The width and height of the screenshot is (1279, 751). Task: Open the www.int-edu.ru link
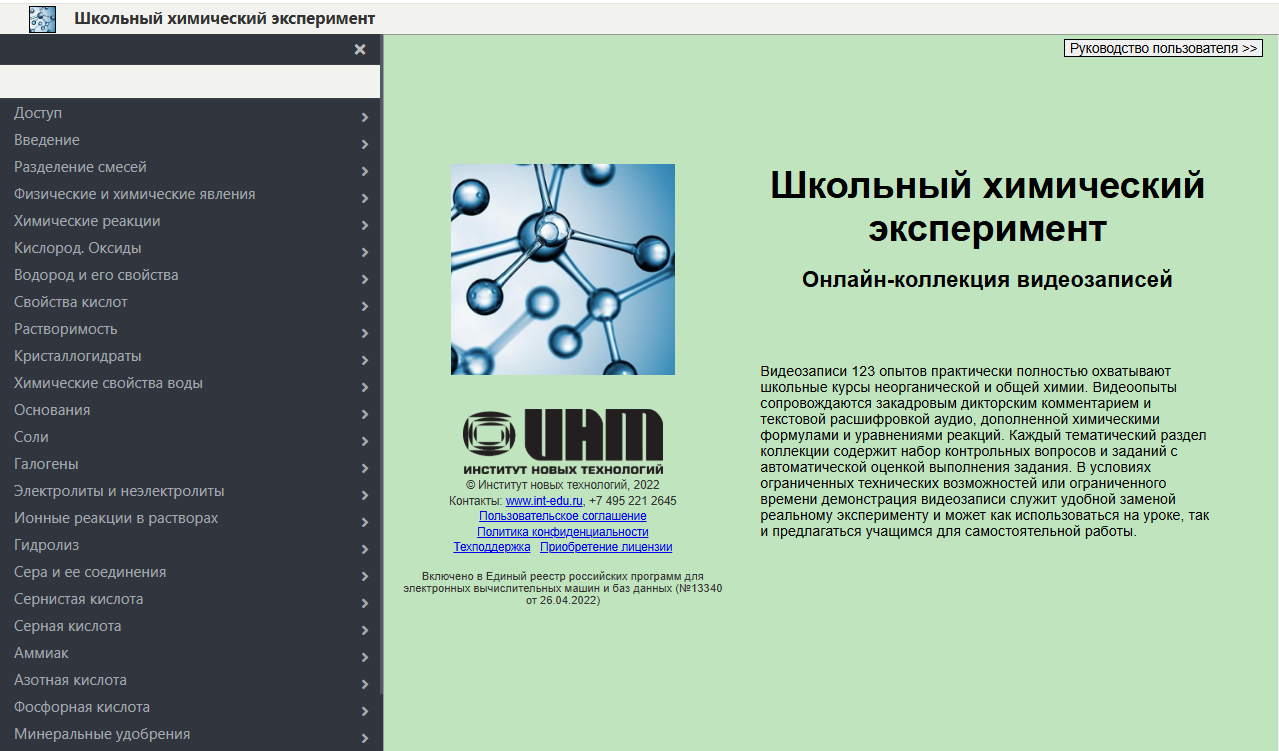[x=544, y=501]
